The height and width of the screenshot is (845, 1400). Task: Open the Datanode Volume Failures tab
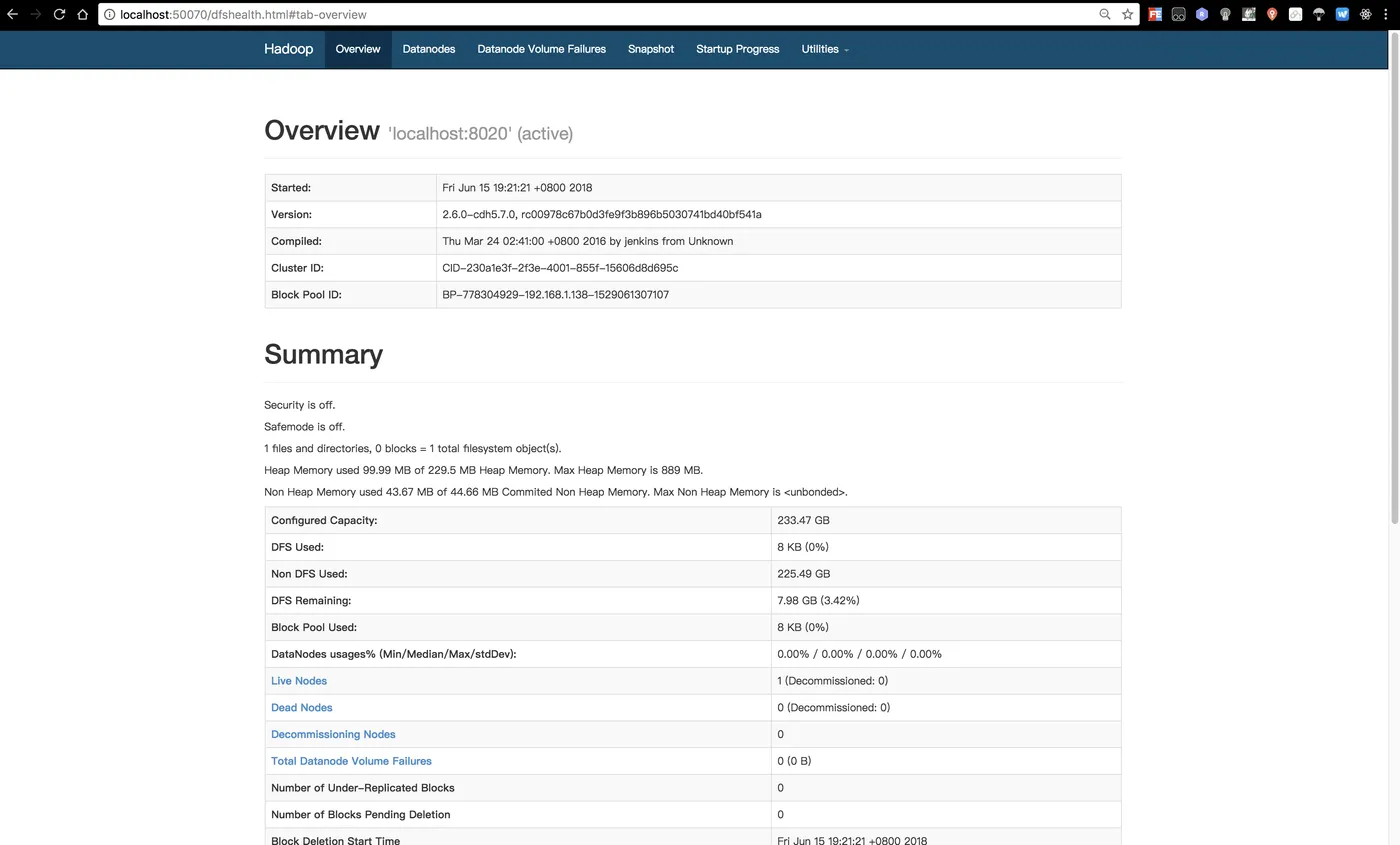click(541, 49)
